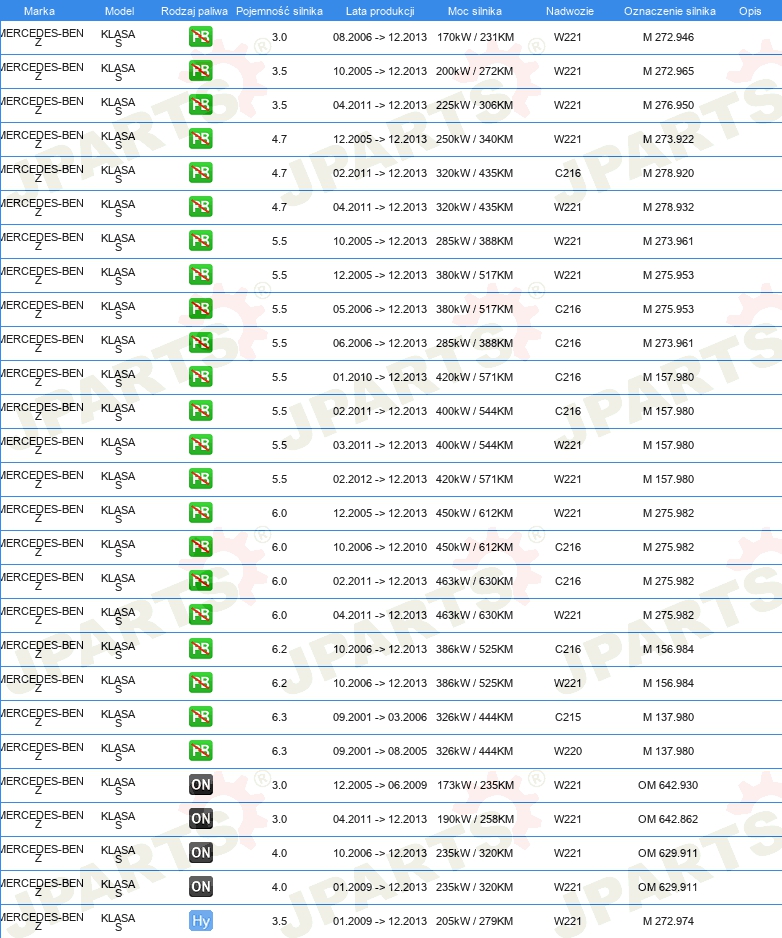Image resolution: width=782 pixels, height=938 pixels.
Task: Select engine code M 278.932
Action: (x=668, y=208)
